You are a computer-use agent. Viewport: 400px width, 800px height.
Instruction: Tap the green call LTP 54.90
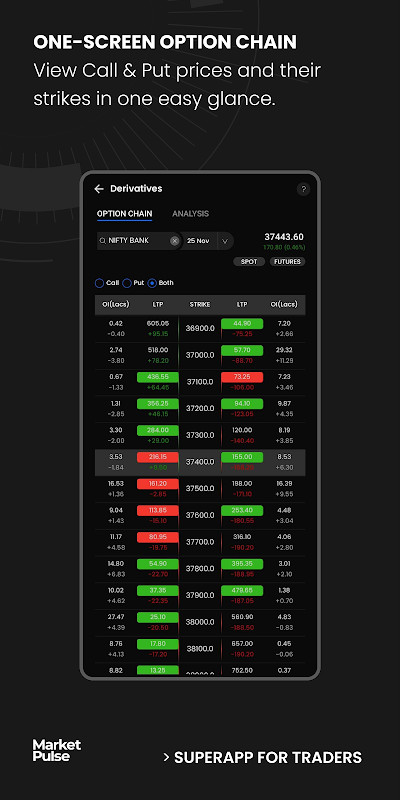158,564
